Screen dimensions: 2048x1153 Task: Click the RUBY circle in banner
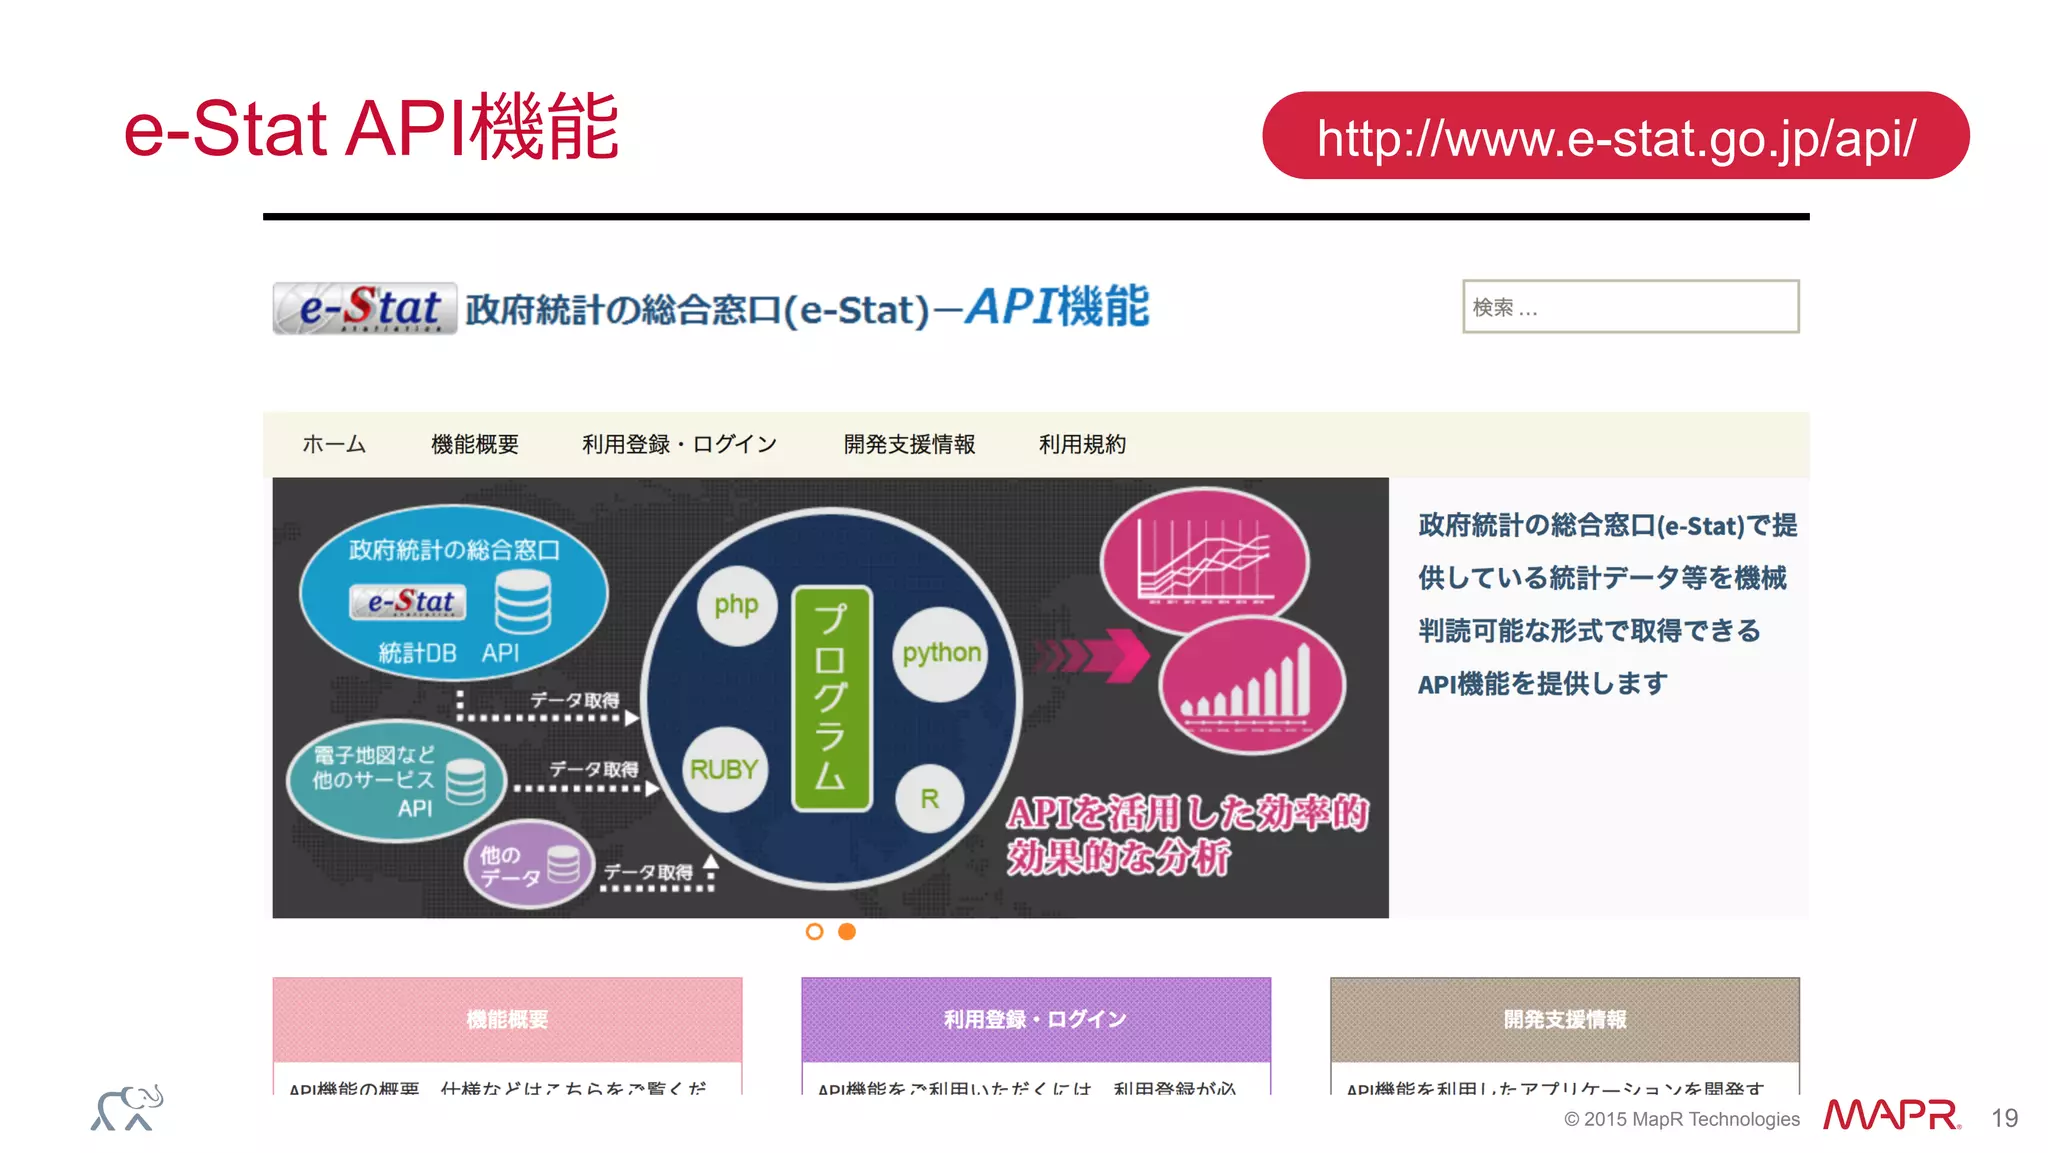[724, 769]
